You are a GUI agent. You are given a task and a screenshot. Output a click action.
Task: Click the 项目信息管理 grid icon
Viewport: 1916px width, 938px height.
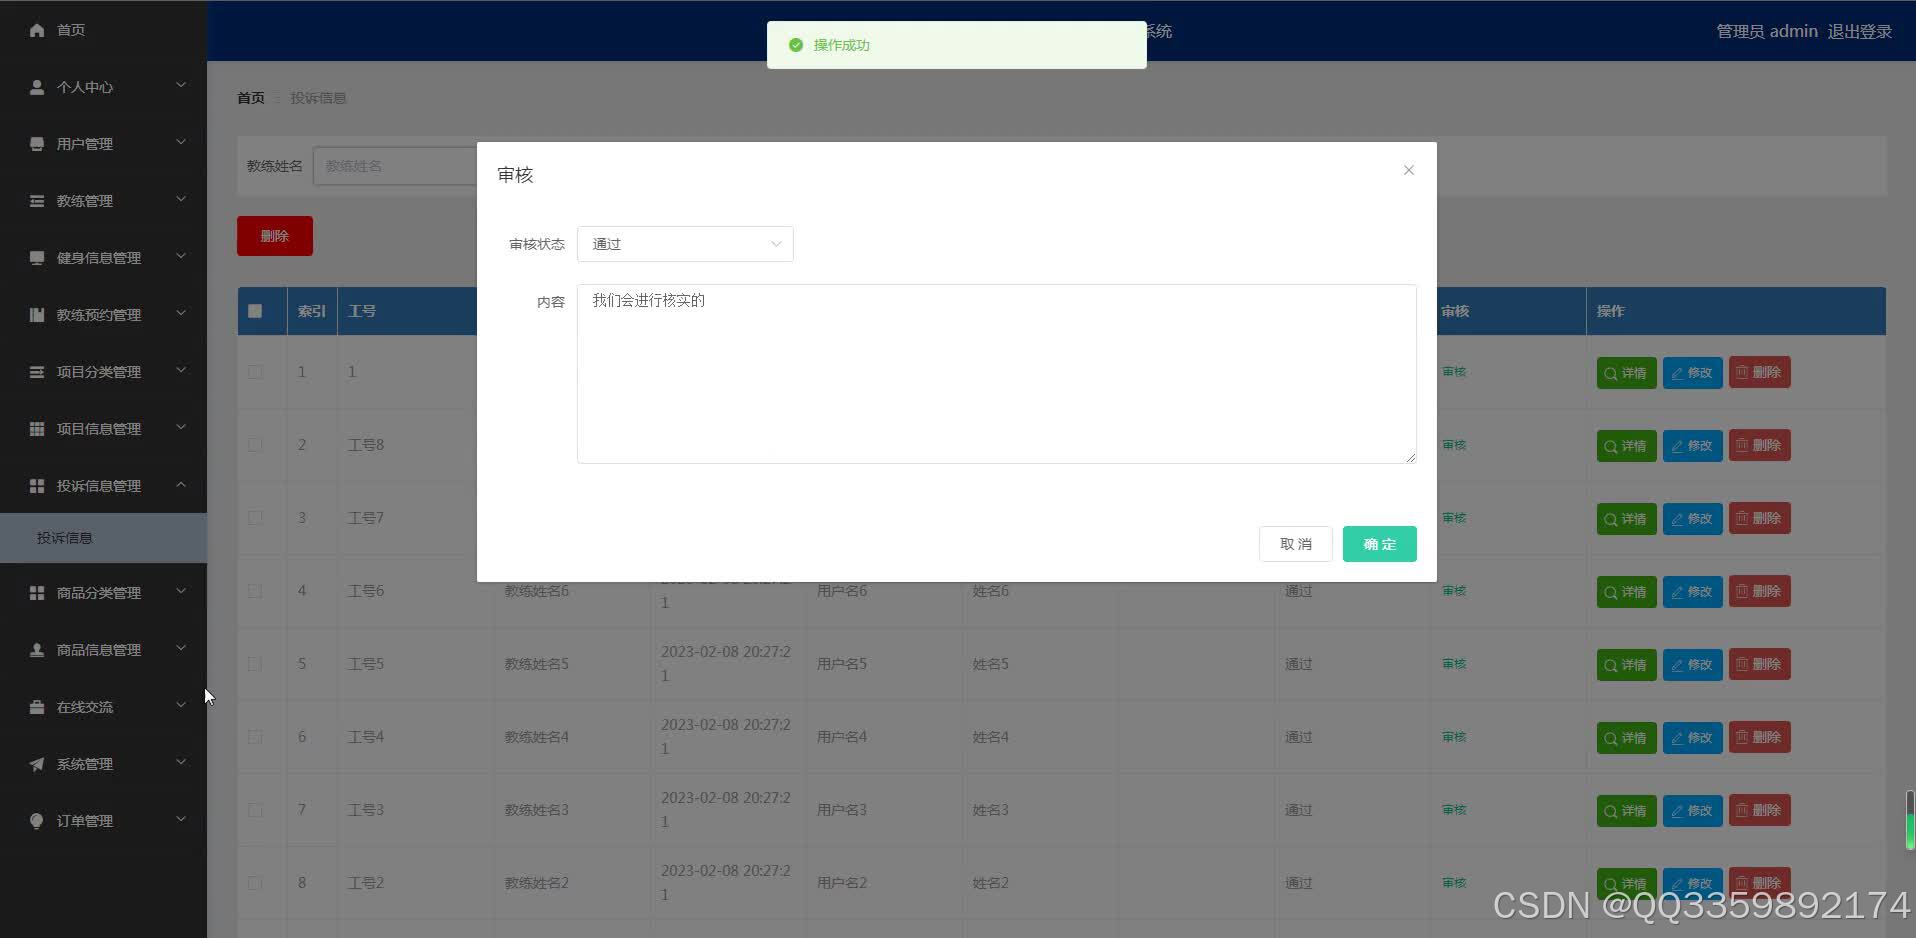pyautogui.click(x=37, y=429)
